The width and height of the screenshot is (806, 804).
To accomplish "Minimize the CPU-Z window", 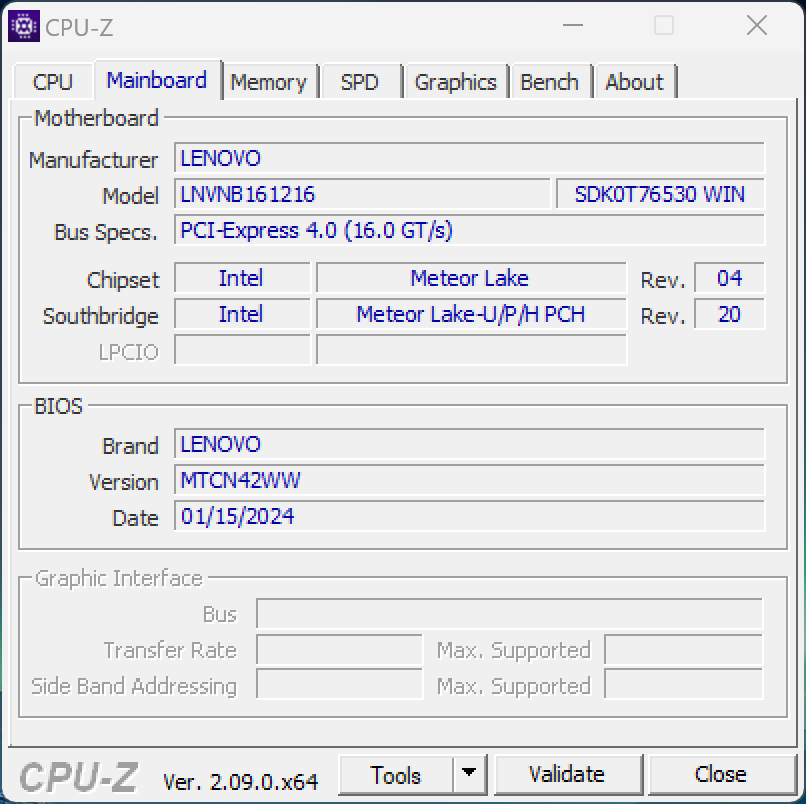I will (573, 25).
